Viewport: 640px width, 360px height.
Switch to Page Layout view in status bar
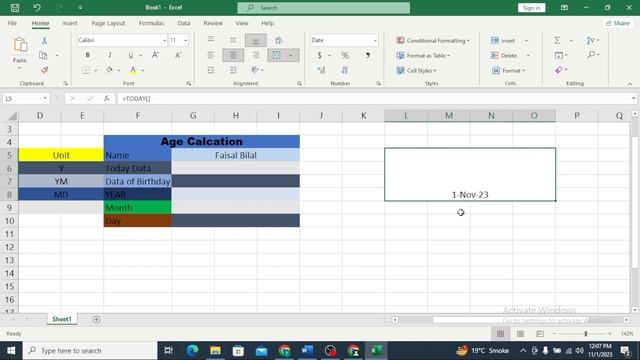coord(520,333)
